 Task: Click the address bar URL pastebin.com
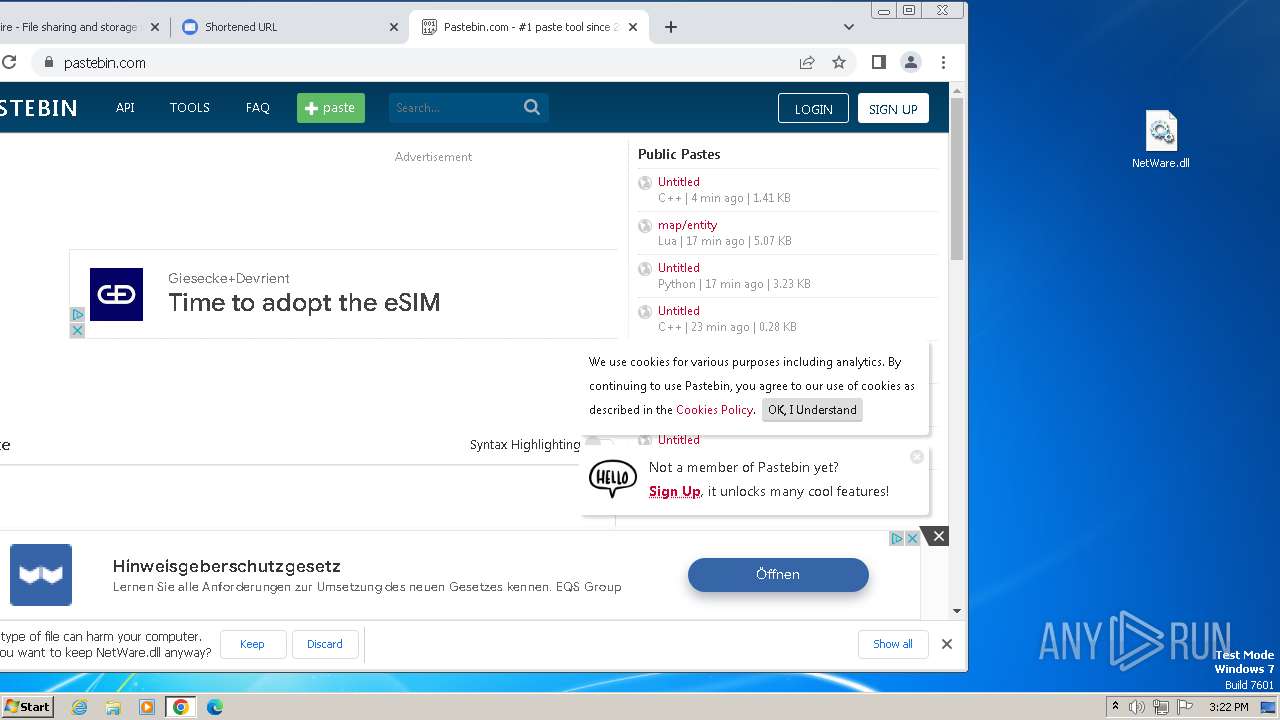tap(105, 62)
